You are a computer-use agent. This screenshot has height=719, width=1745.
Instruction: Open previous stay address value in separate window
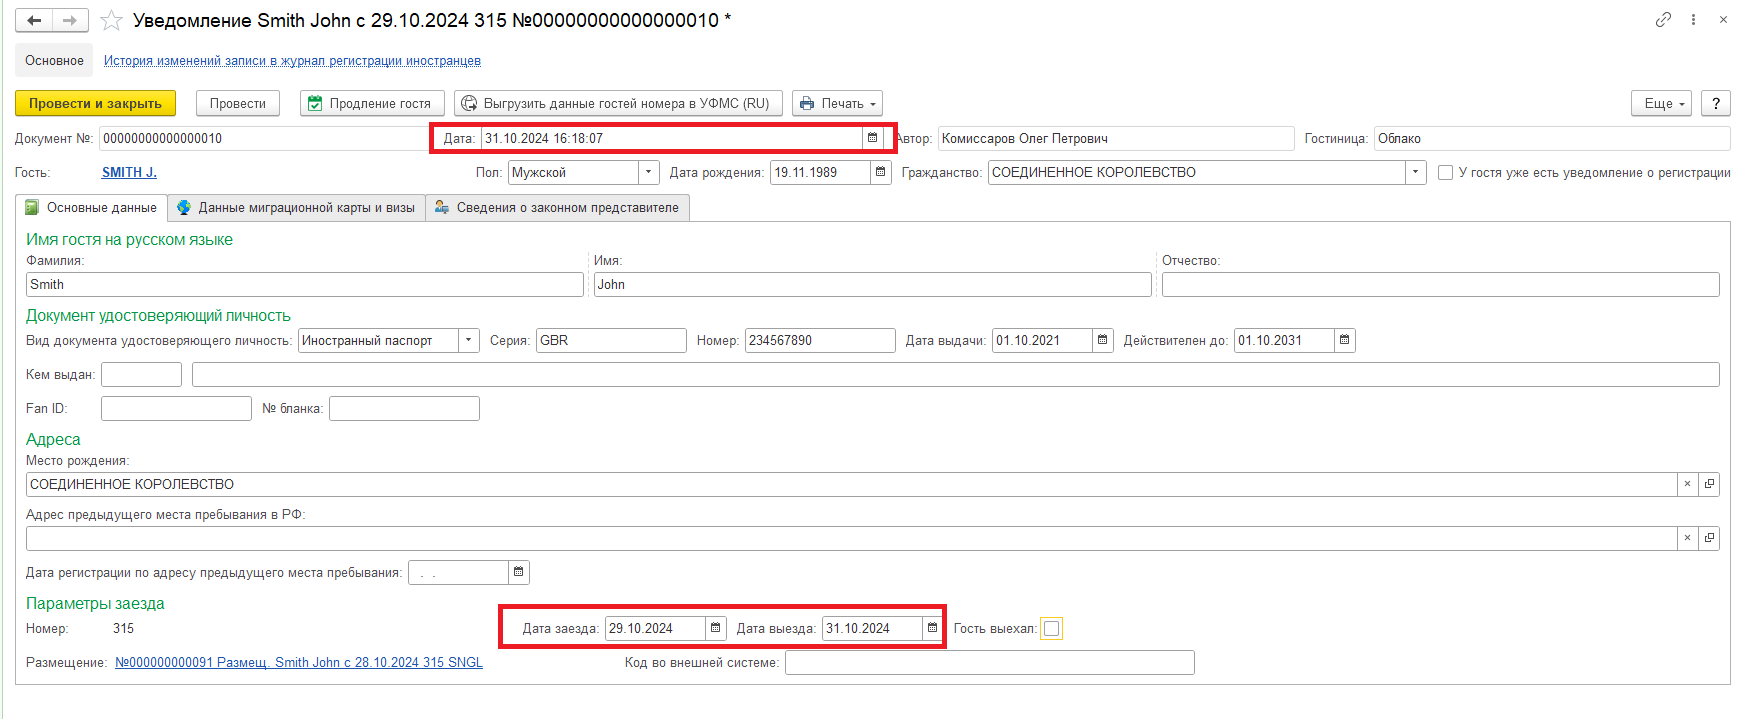1709,538
